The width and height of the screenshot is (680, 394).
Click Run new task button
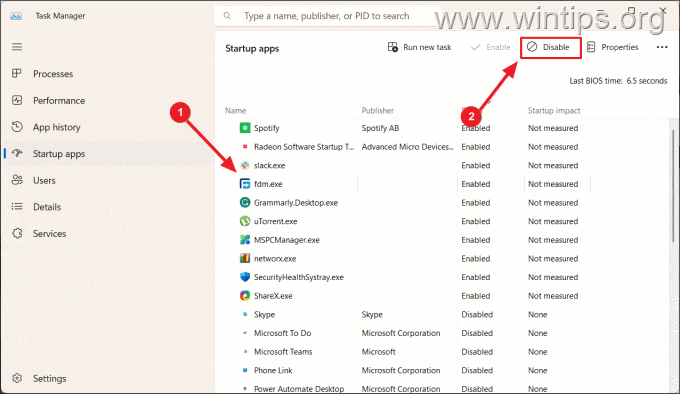click(x=419, y=47)
